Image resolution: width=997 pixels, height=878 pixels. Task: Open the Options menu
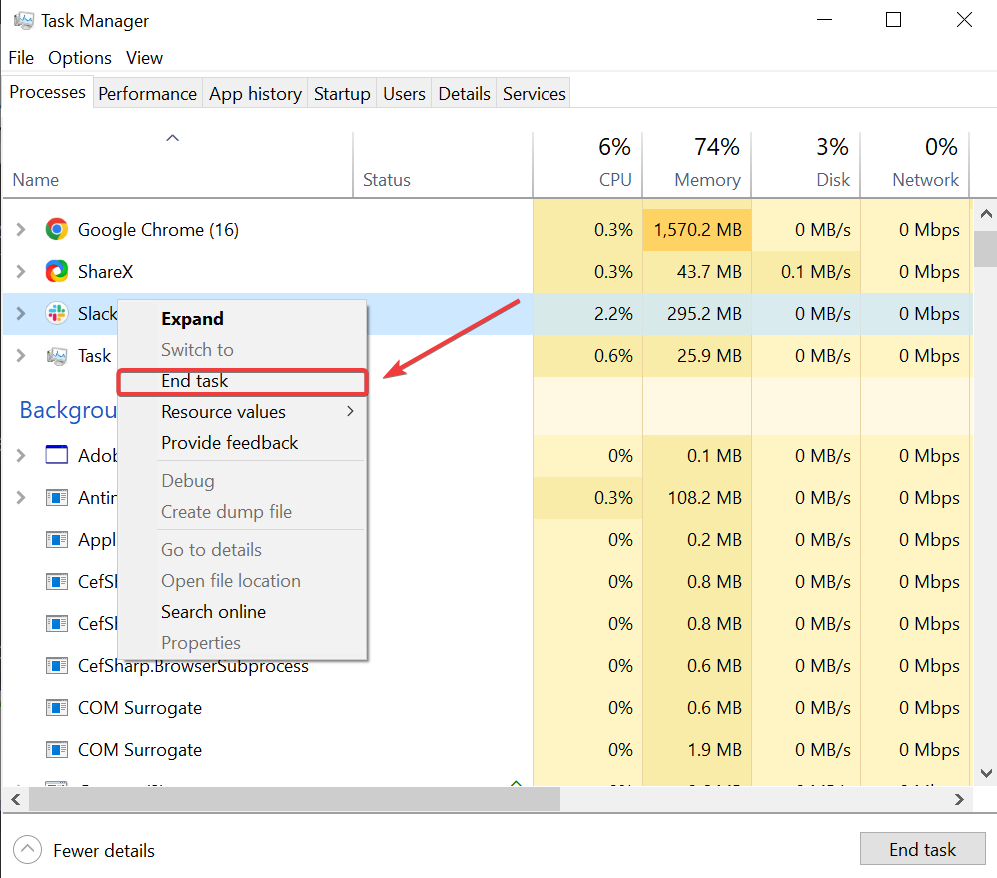(80, 58)
